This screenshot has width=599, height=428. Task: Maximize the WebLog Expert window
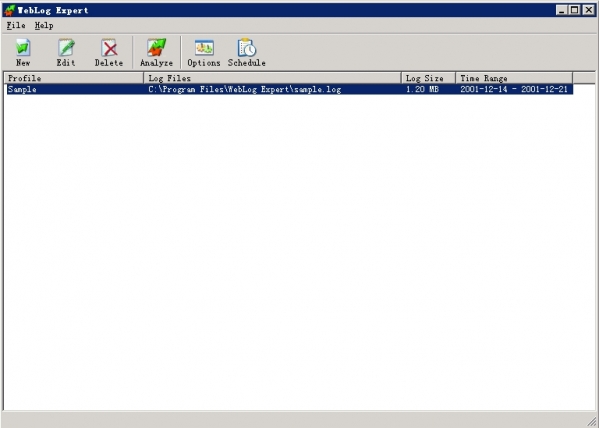point(575,10)
